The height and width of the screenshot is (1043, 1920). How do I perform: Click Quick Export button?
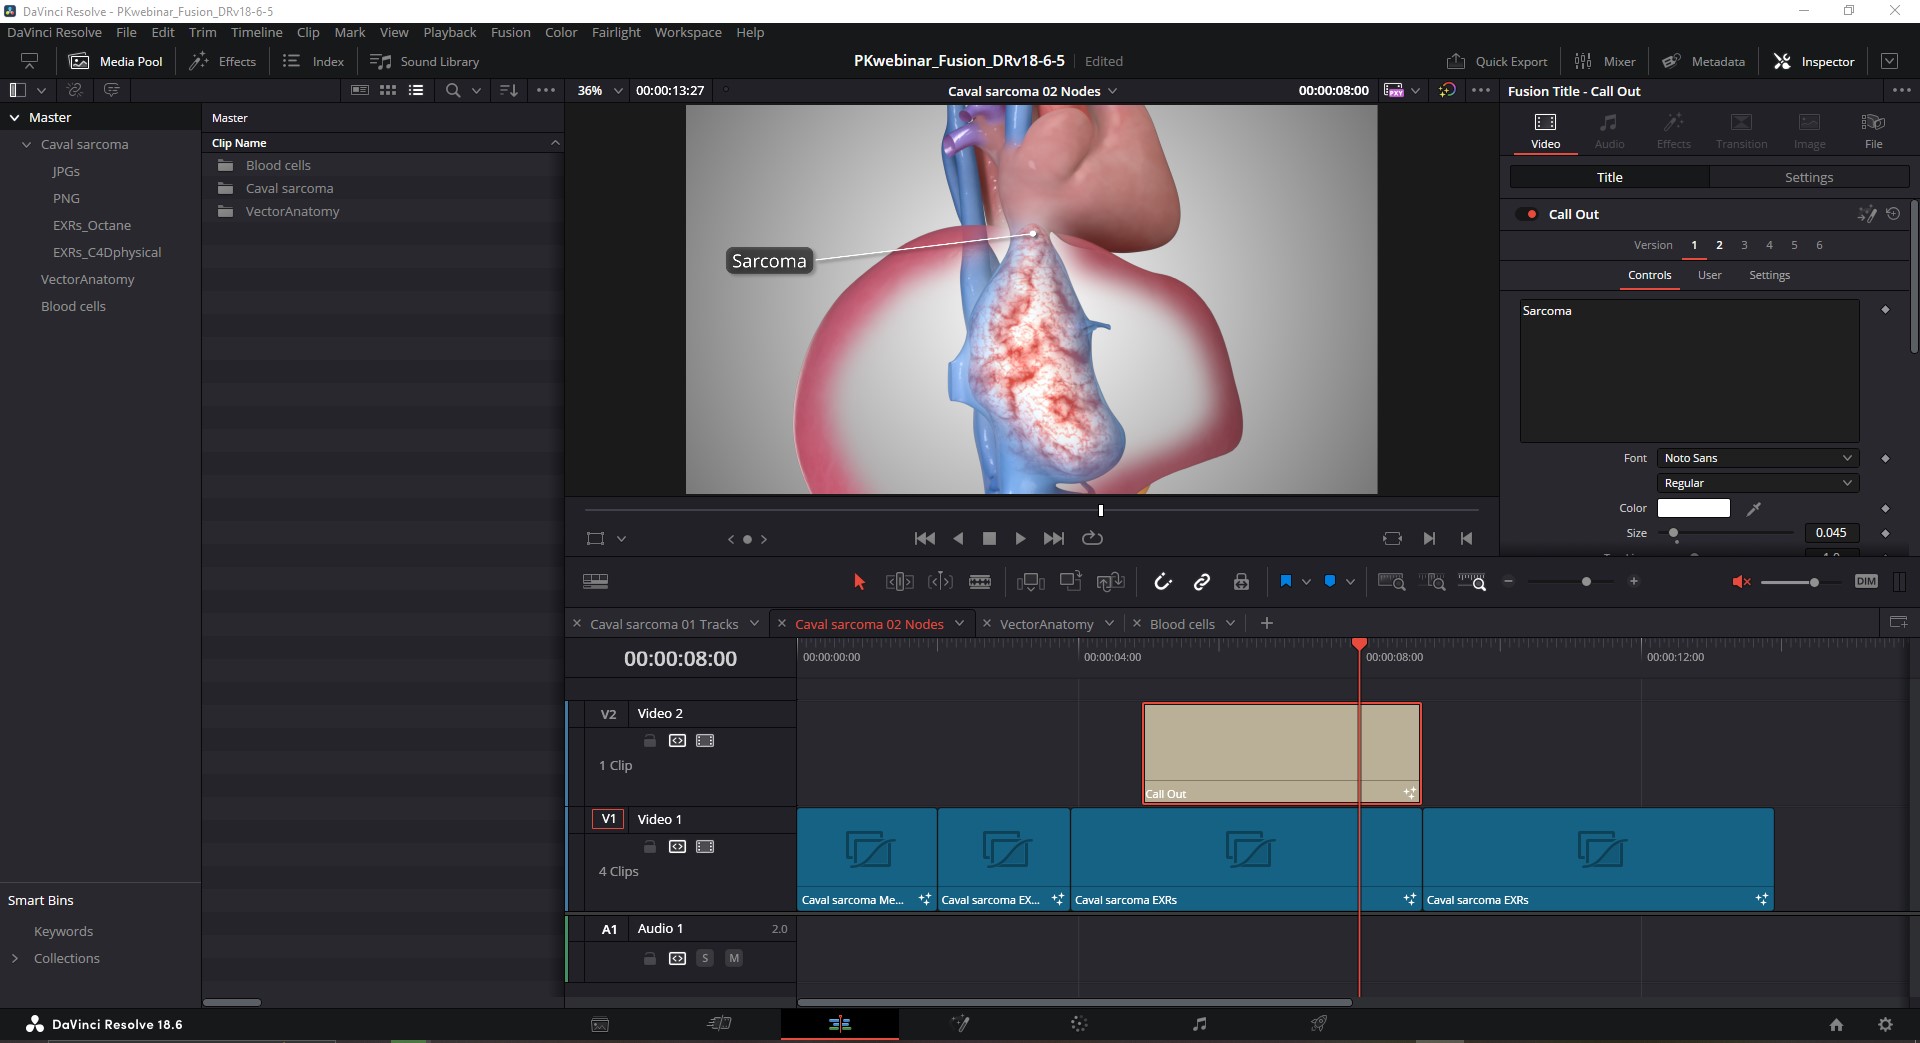1497,61
